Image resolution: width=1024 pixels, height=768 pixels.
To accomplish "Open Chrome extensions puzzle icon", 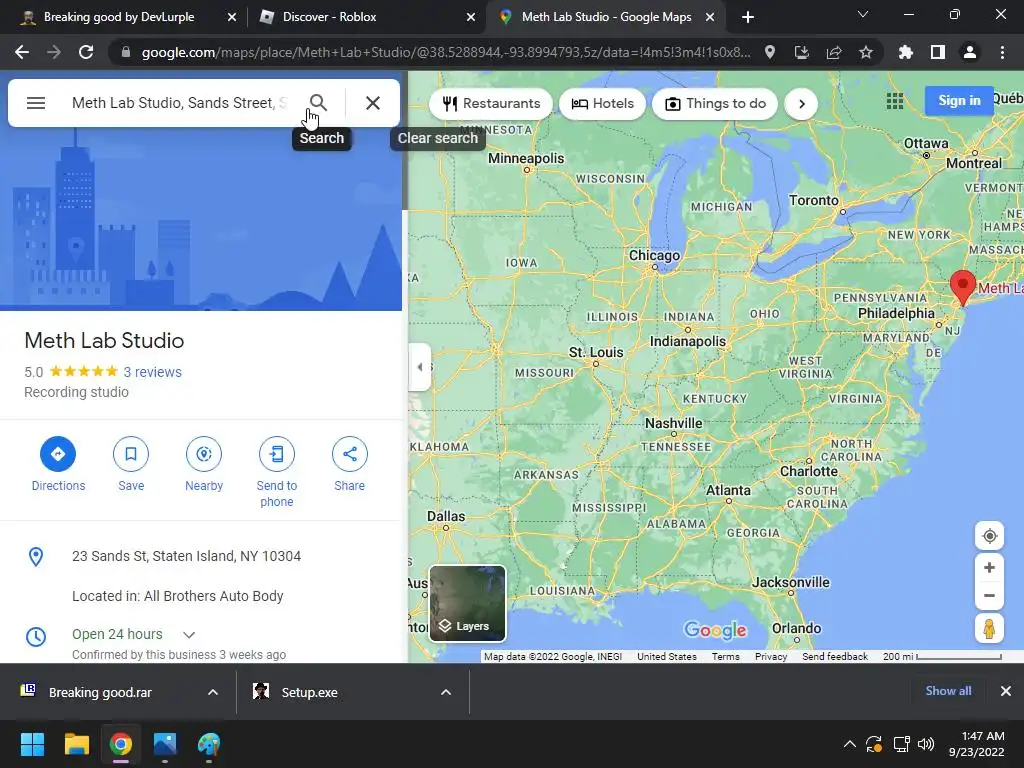I will [x=906, y=52].
